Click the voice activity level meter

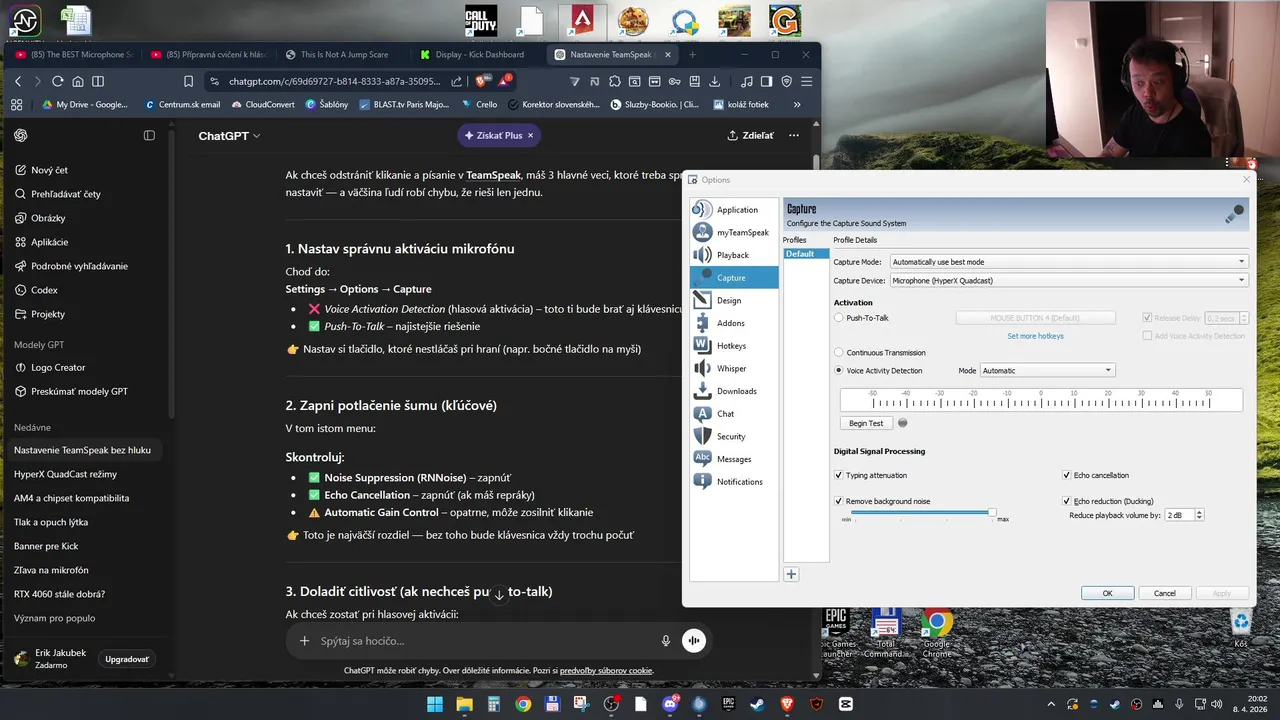tap(1041, 400)
